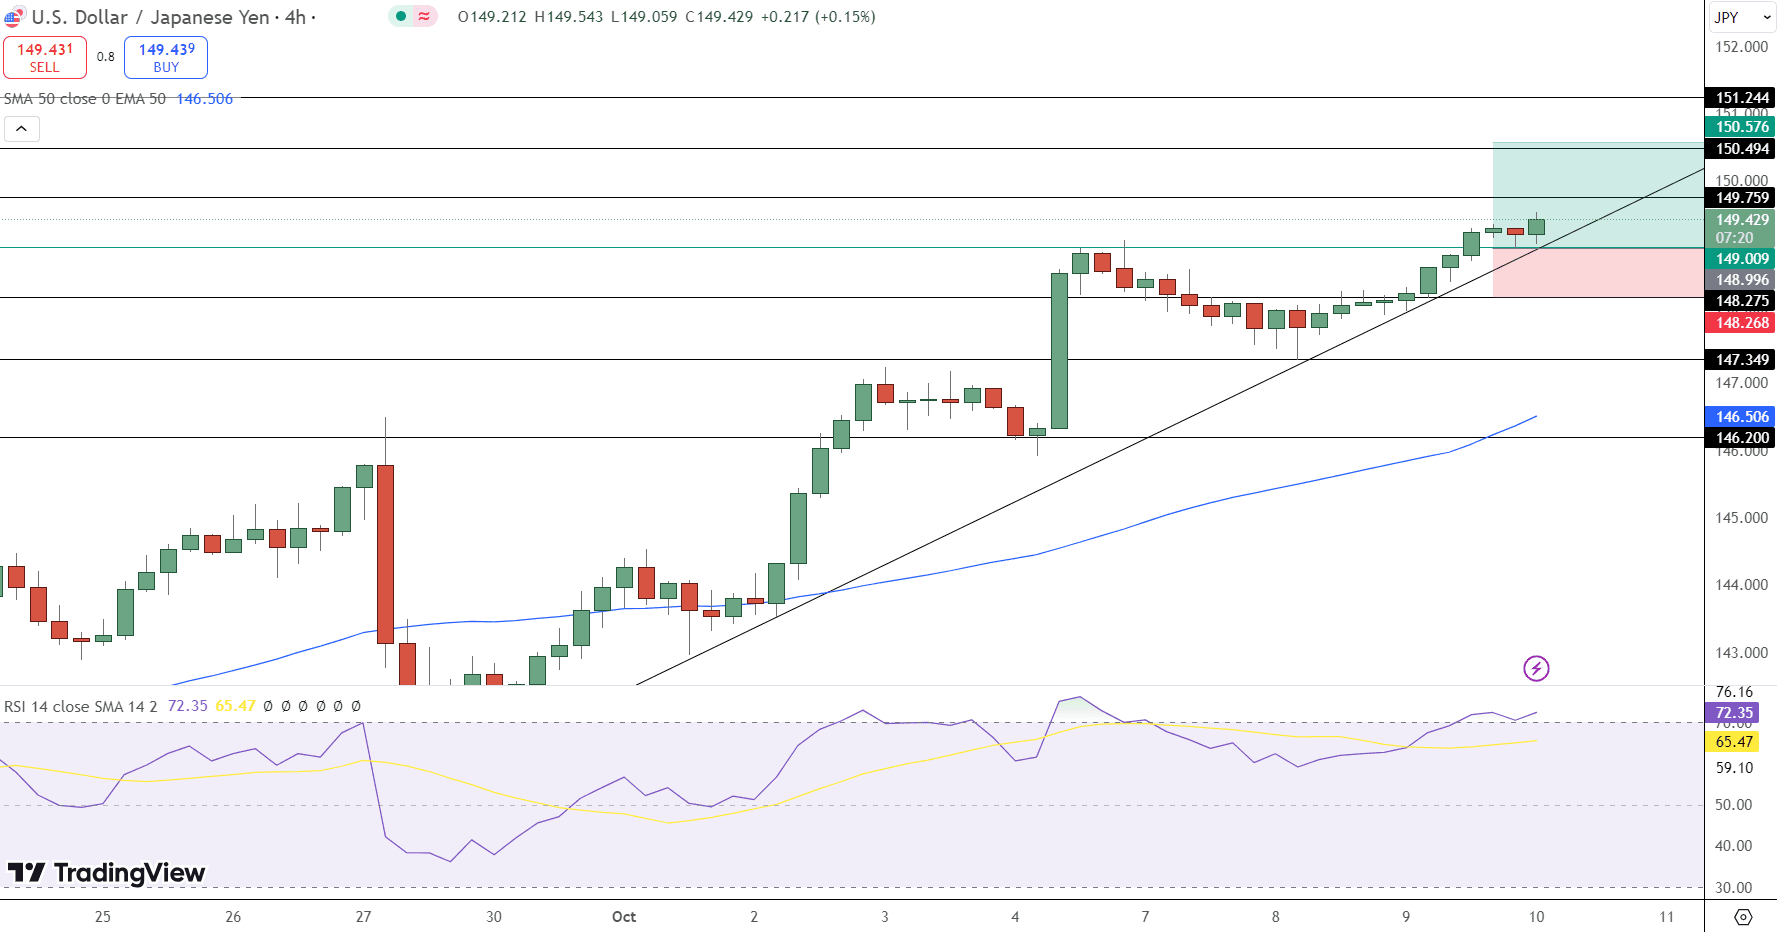The image size is (1777, 932).
Task: Click the red 148.268 stop price label
Action: 1740,323
